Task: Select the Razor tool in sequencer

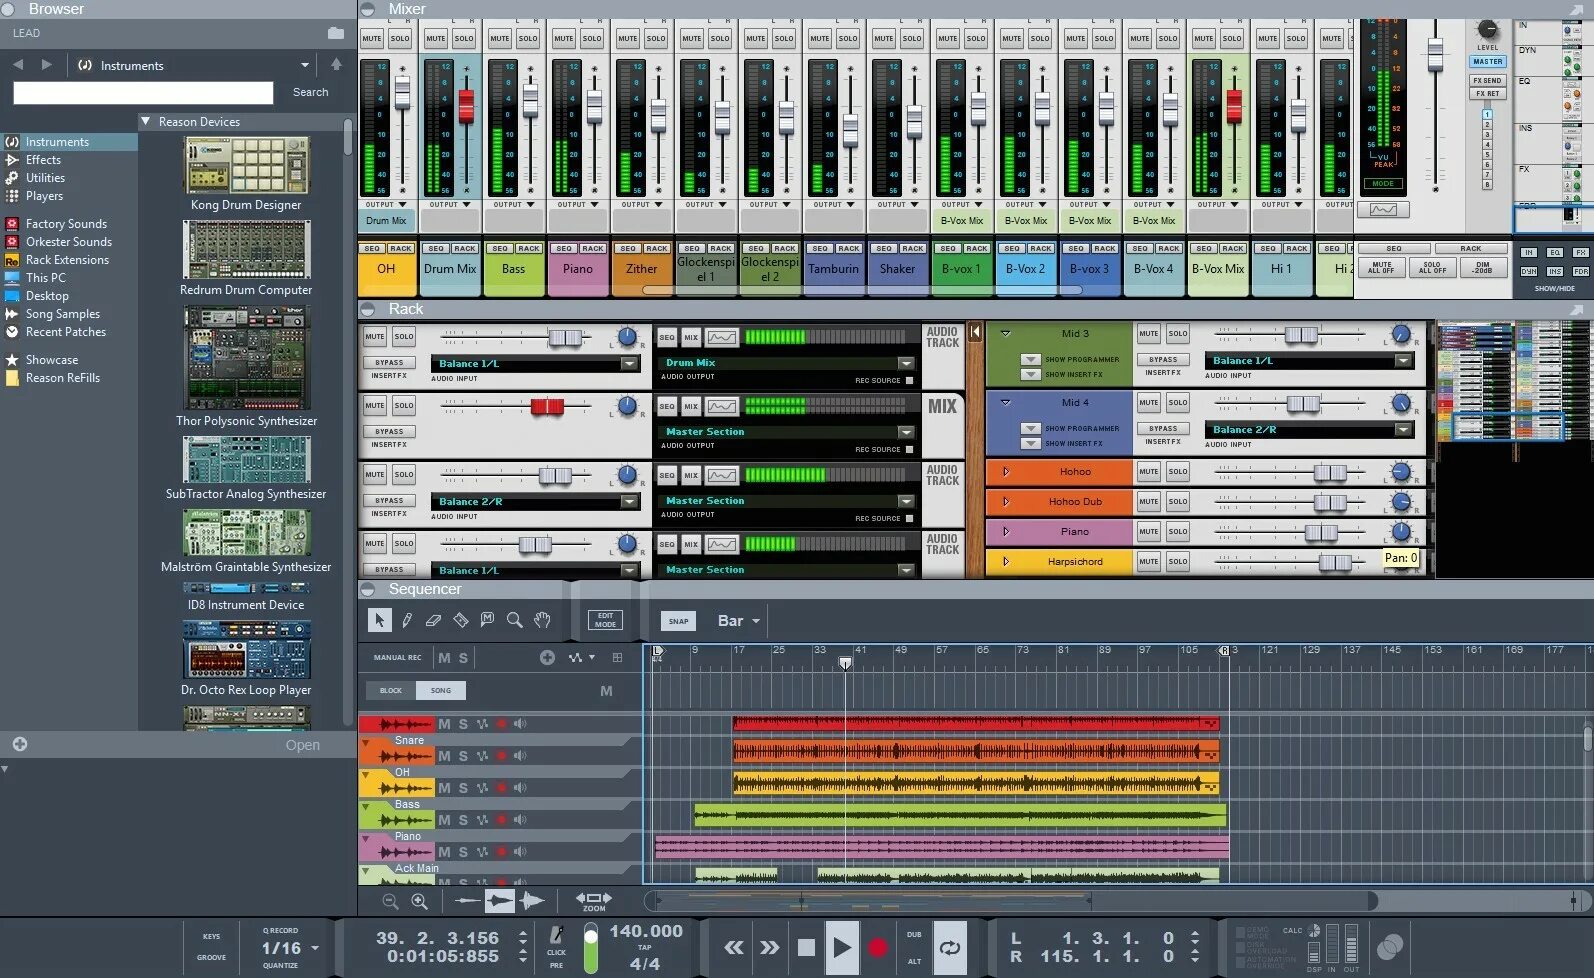Action: [460, 620]
